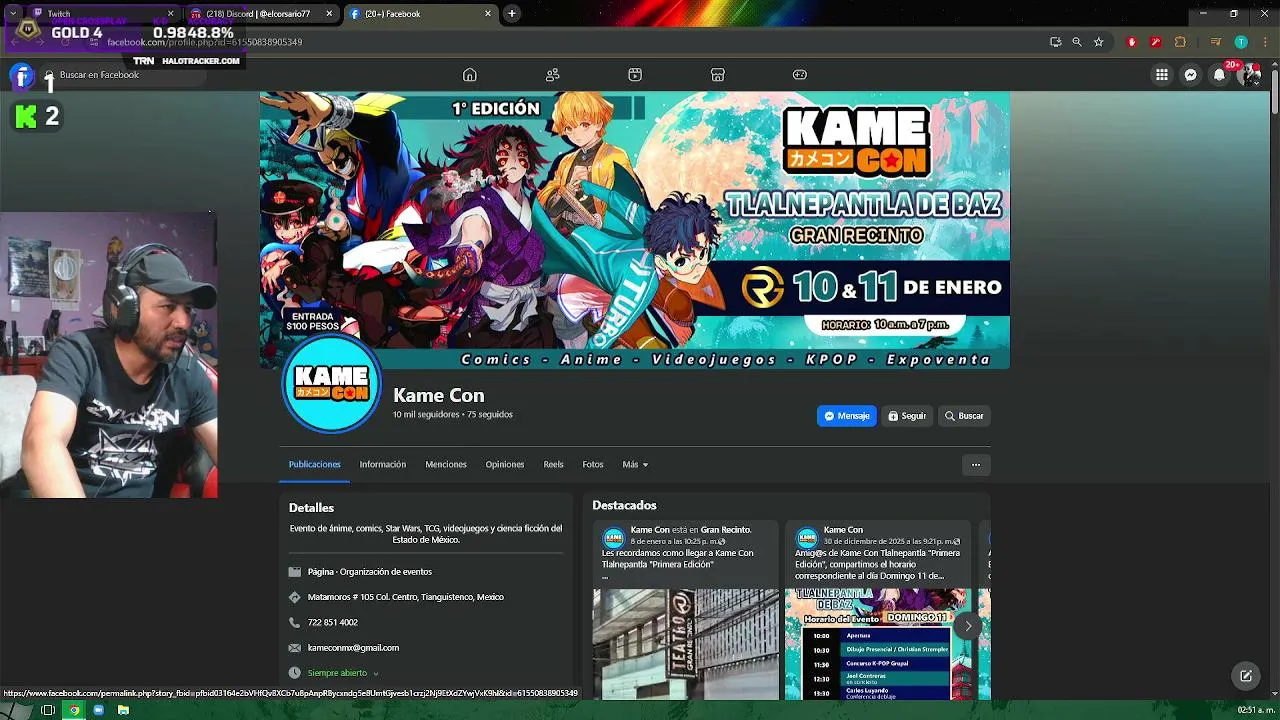Open the media control playlist icon

tap(1216, 42)
